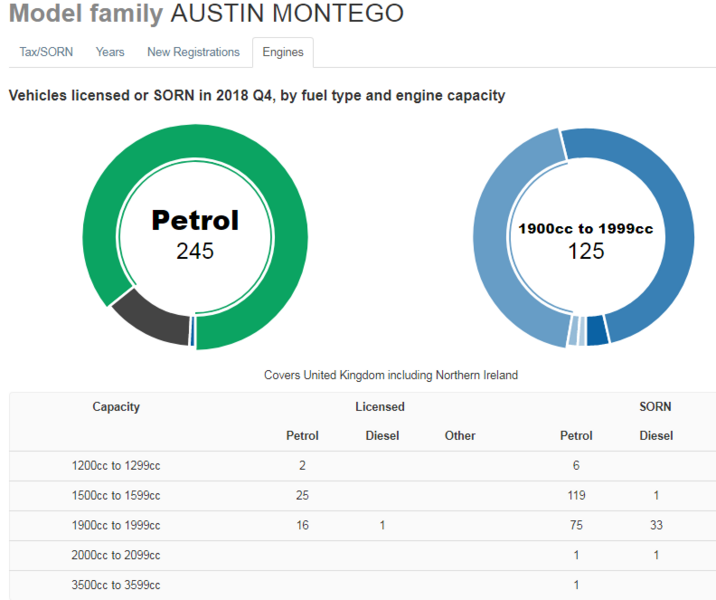Click SORN diesel value 1 in 1500cc row
Image resolution: width=716 pixels, height=600 pixels.
pyautogui.click(x=656, y=495)
